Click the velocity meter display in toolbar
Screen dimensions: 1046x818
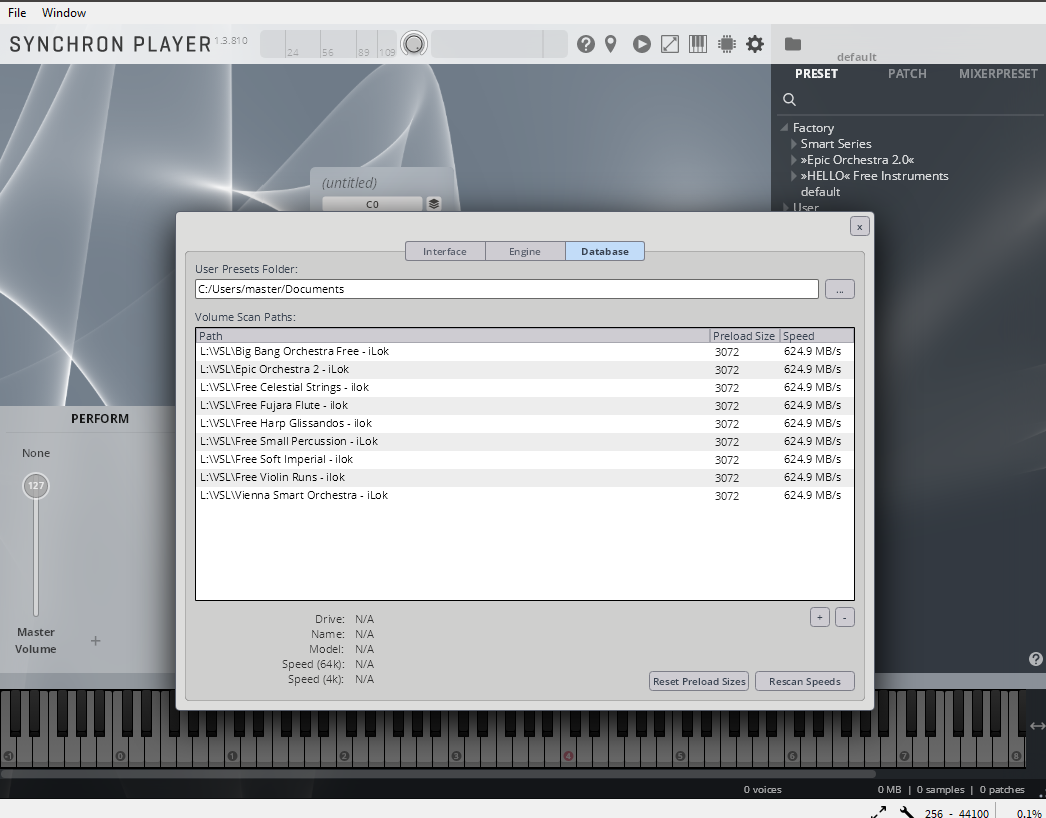coord(328,44)
